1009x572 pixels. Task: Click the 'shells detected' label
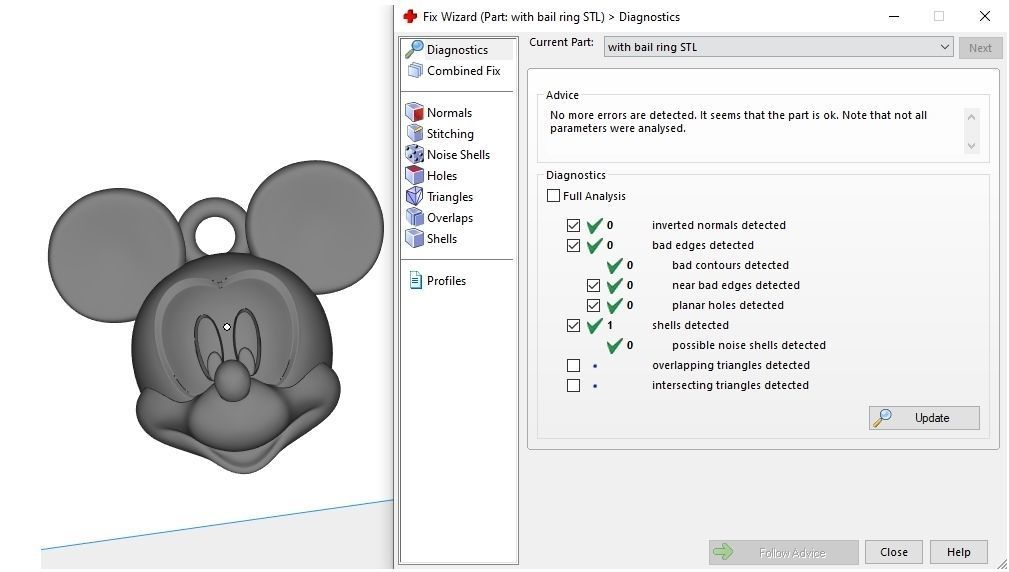pyautogui.click(x=690, y=325)
